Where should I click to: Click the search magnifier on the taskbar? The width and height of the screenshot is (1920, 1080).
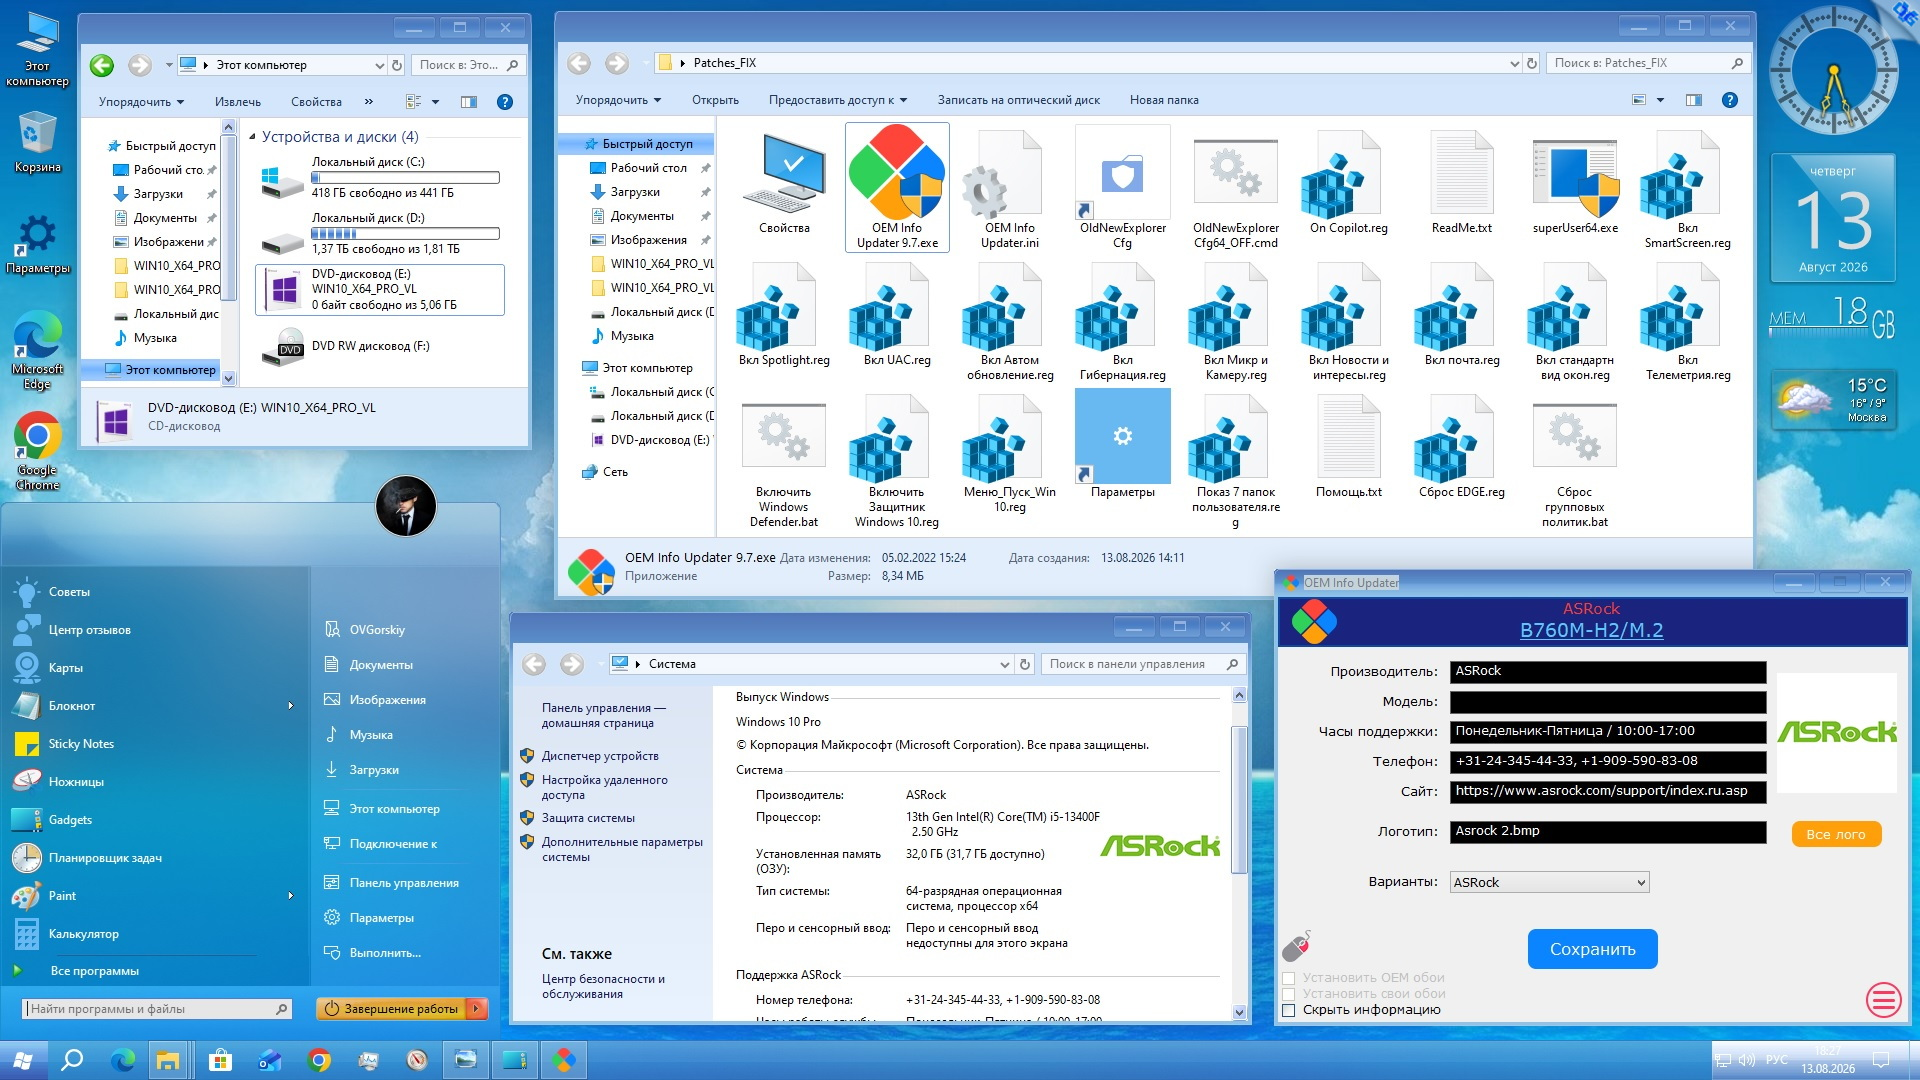pyautogui.click(x=72, y=1060)
